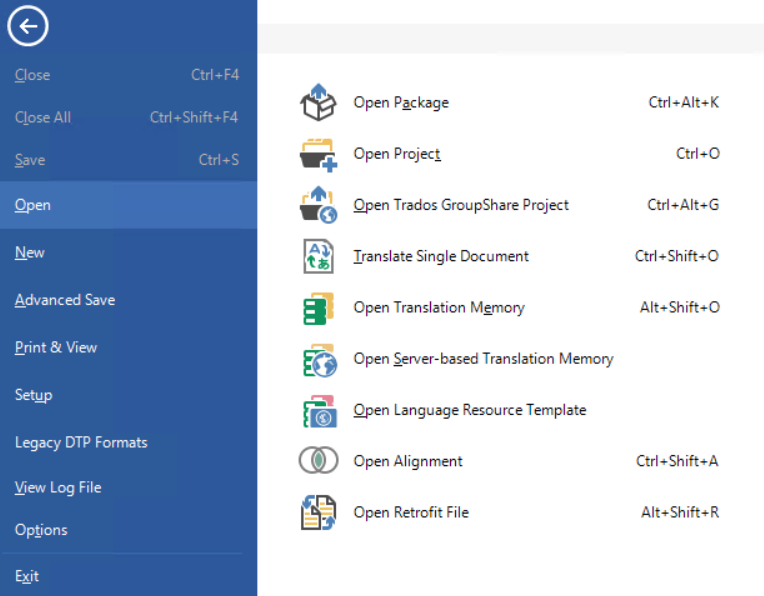Choose Open Server-based Translation Memory label
764x596 pixels.
(x=483, y=359)
